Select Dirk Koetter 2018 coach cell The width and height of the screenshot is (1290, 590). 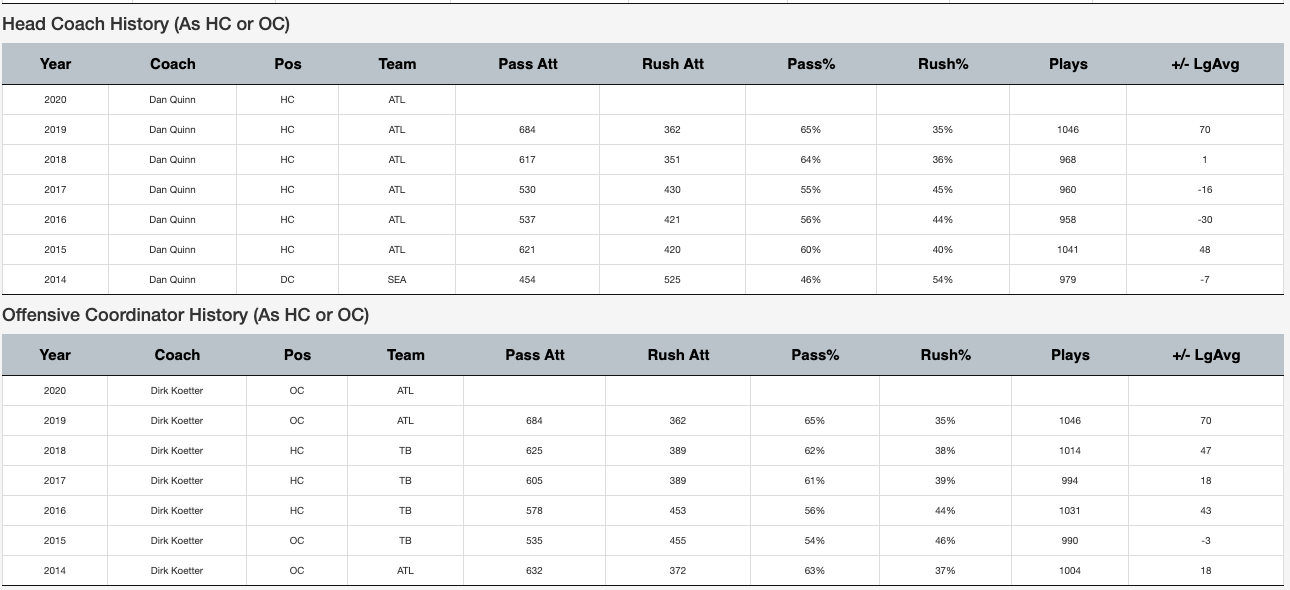(x=177, y=451)
